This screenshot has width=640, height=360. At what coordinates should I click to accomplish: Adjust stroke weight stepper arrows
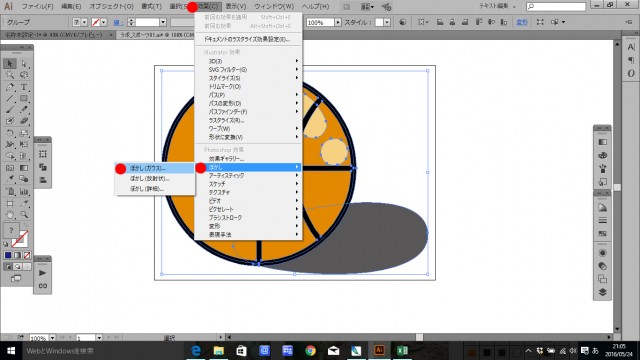131,22
